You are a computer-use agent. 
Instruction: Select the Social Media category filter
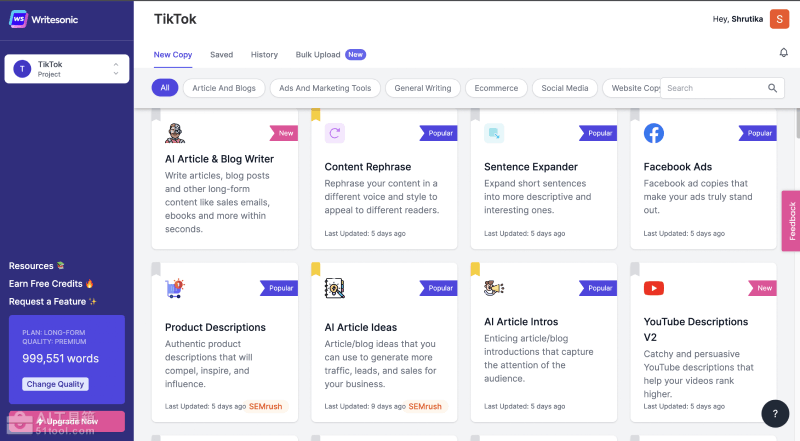click(565, 88)
